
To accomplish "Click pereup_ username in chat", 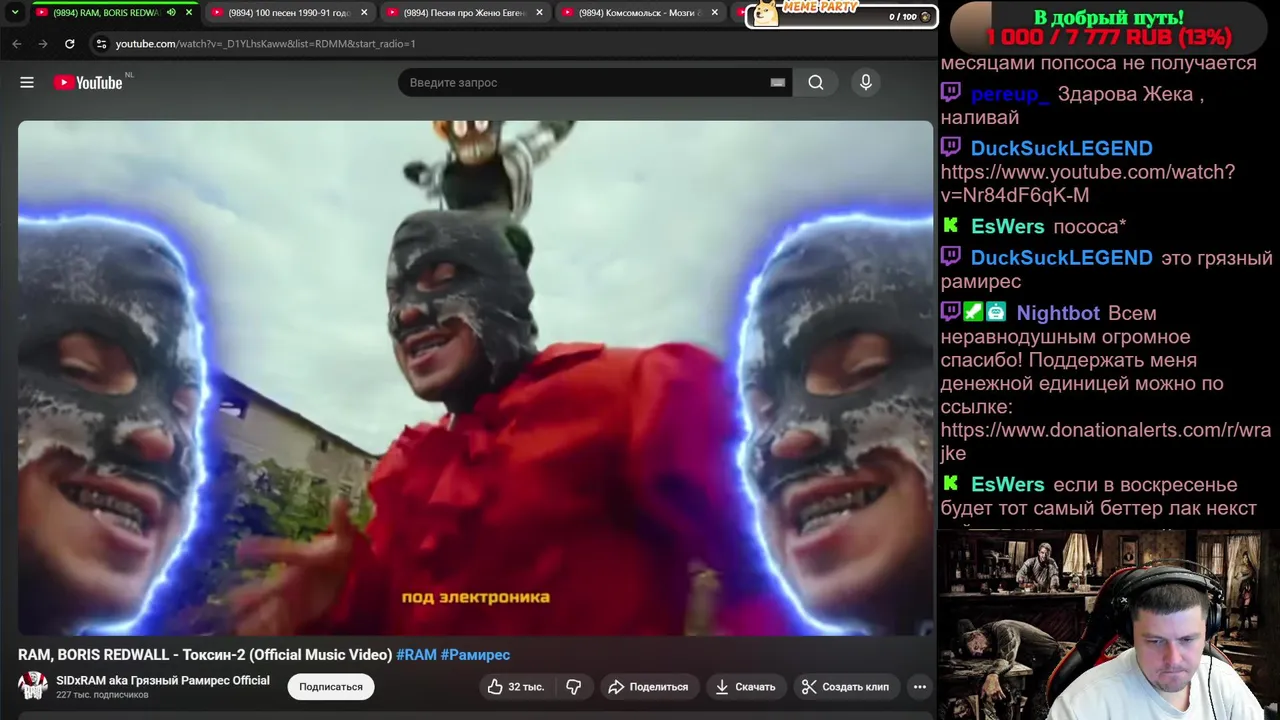I will (1010, 94).
